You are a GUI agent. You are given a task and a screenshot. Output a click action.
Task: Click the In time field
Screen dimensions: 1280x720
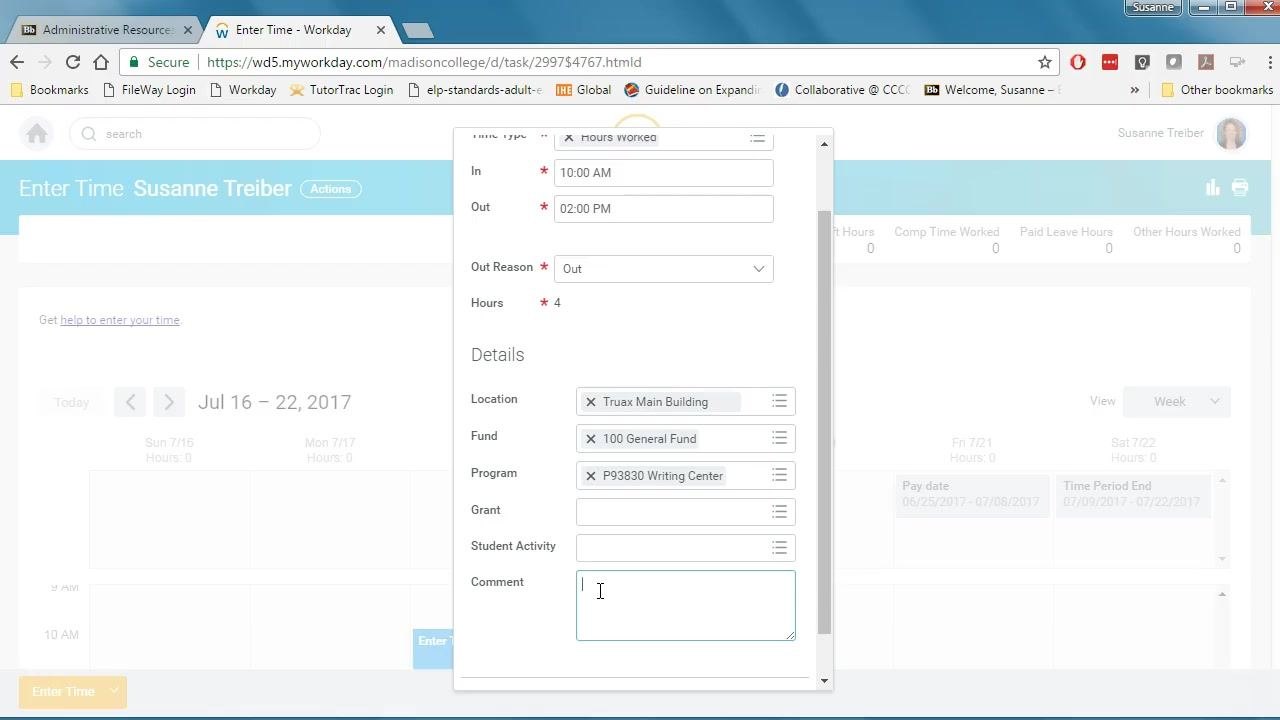click(664, 173)
